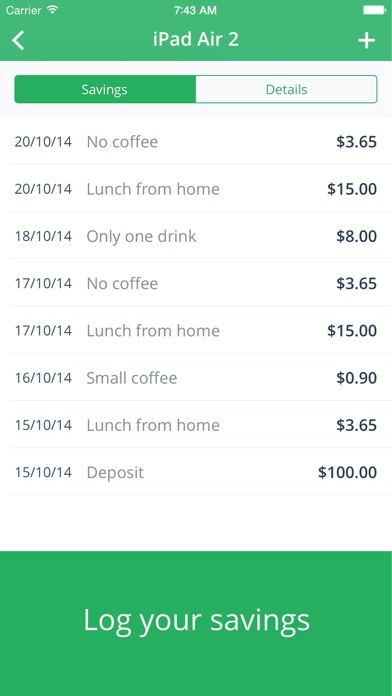Open the Small coffee entry
Viewport: 392px width, 696px height.
[x=196, y=377]
